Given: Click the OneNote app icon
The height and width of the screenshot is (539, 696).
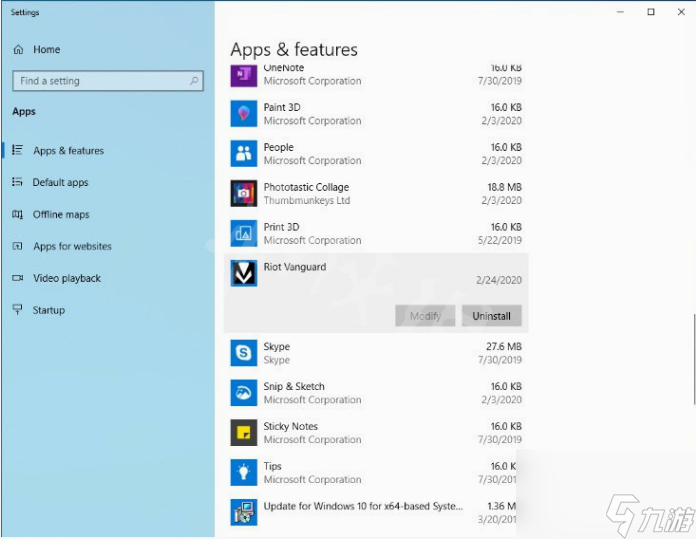Looking at the screenshot, I should pyautogui.click(x=244, y=75).
